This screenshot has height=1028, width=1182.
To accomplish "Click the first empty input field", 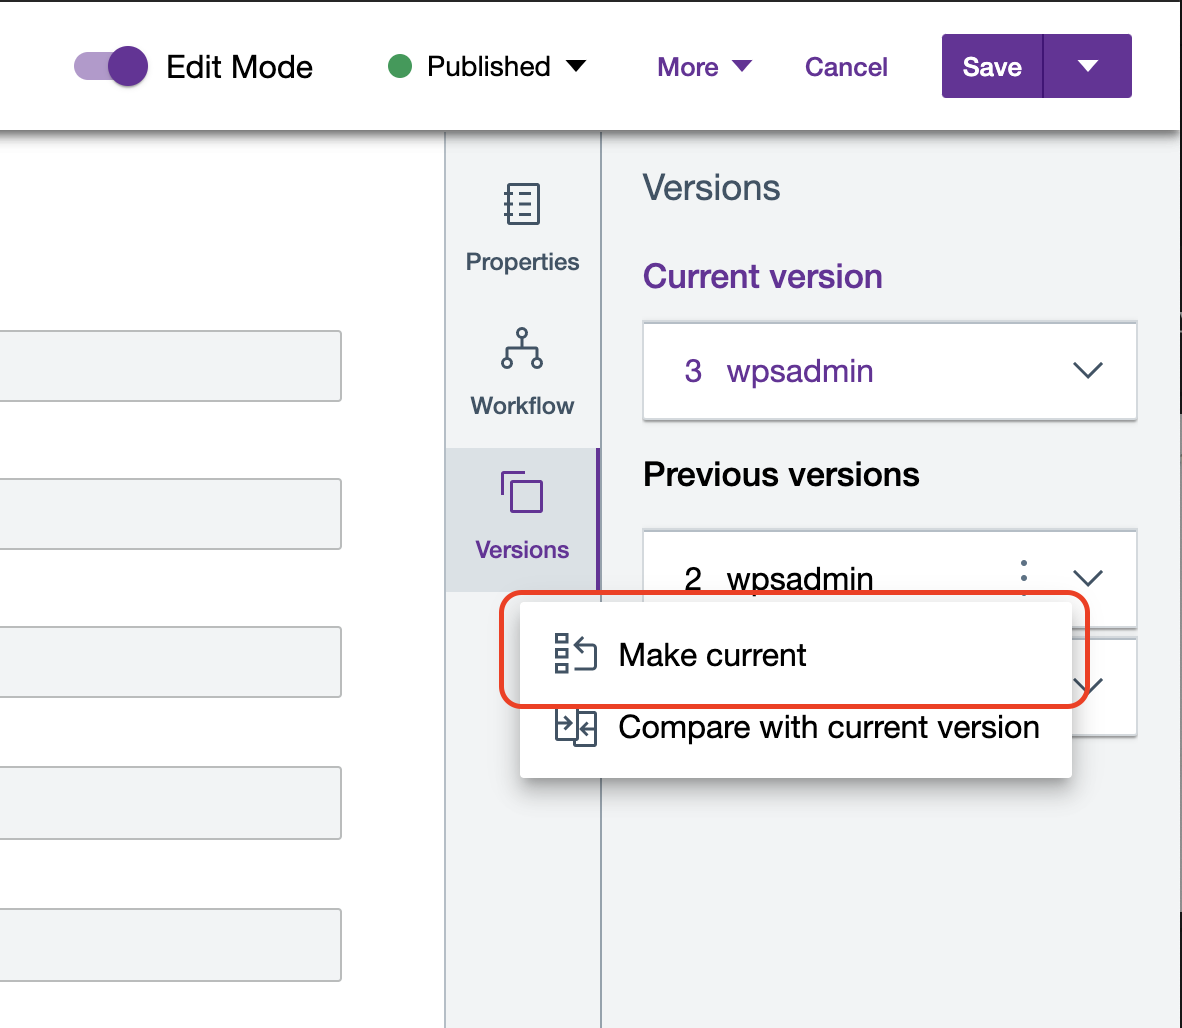I will [x=170, y=366].
